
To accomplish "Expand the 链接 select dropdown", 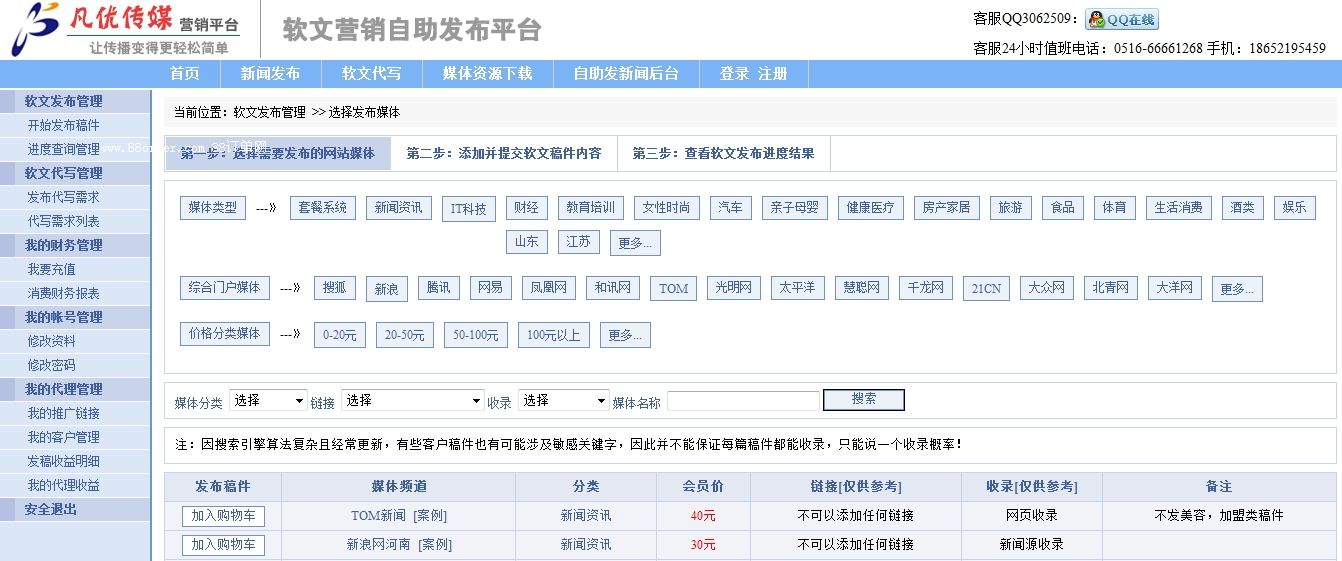I will pos(412,400).
